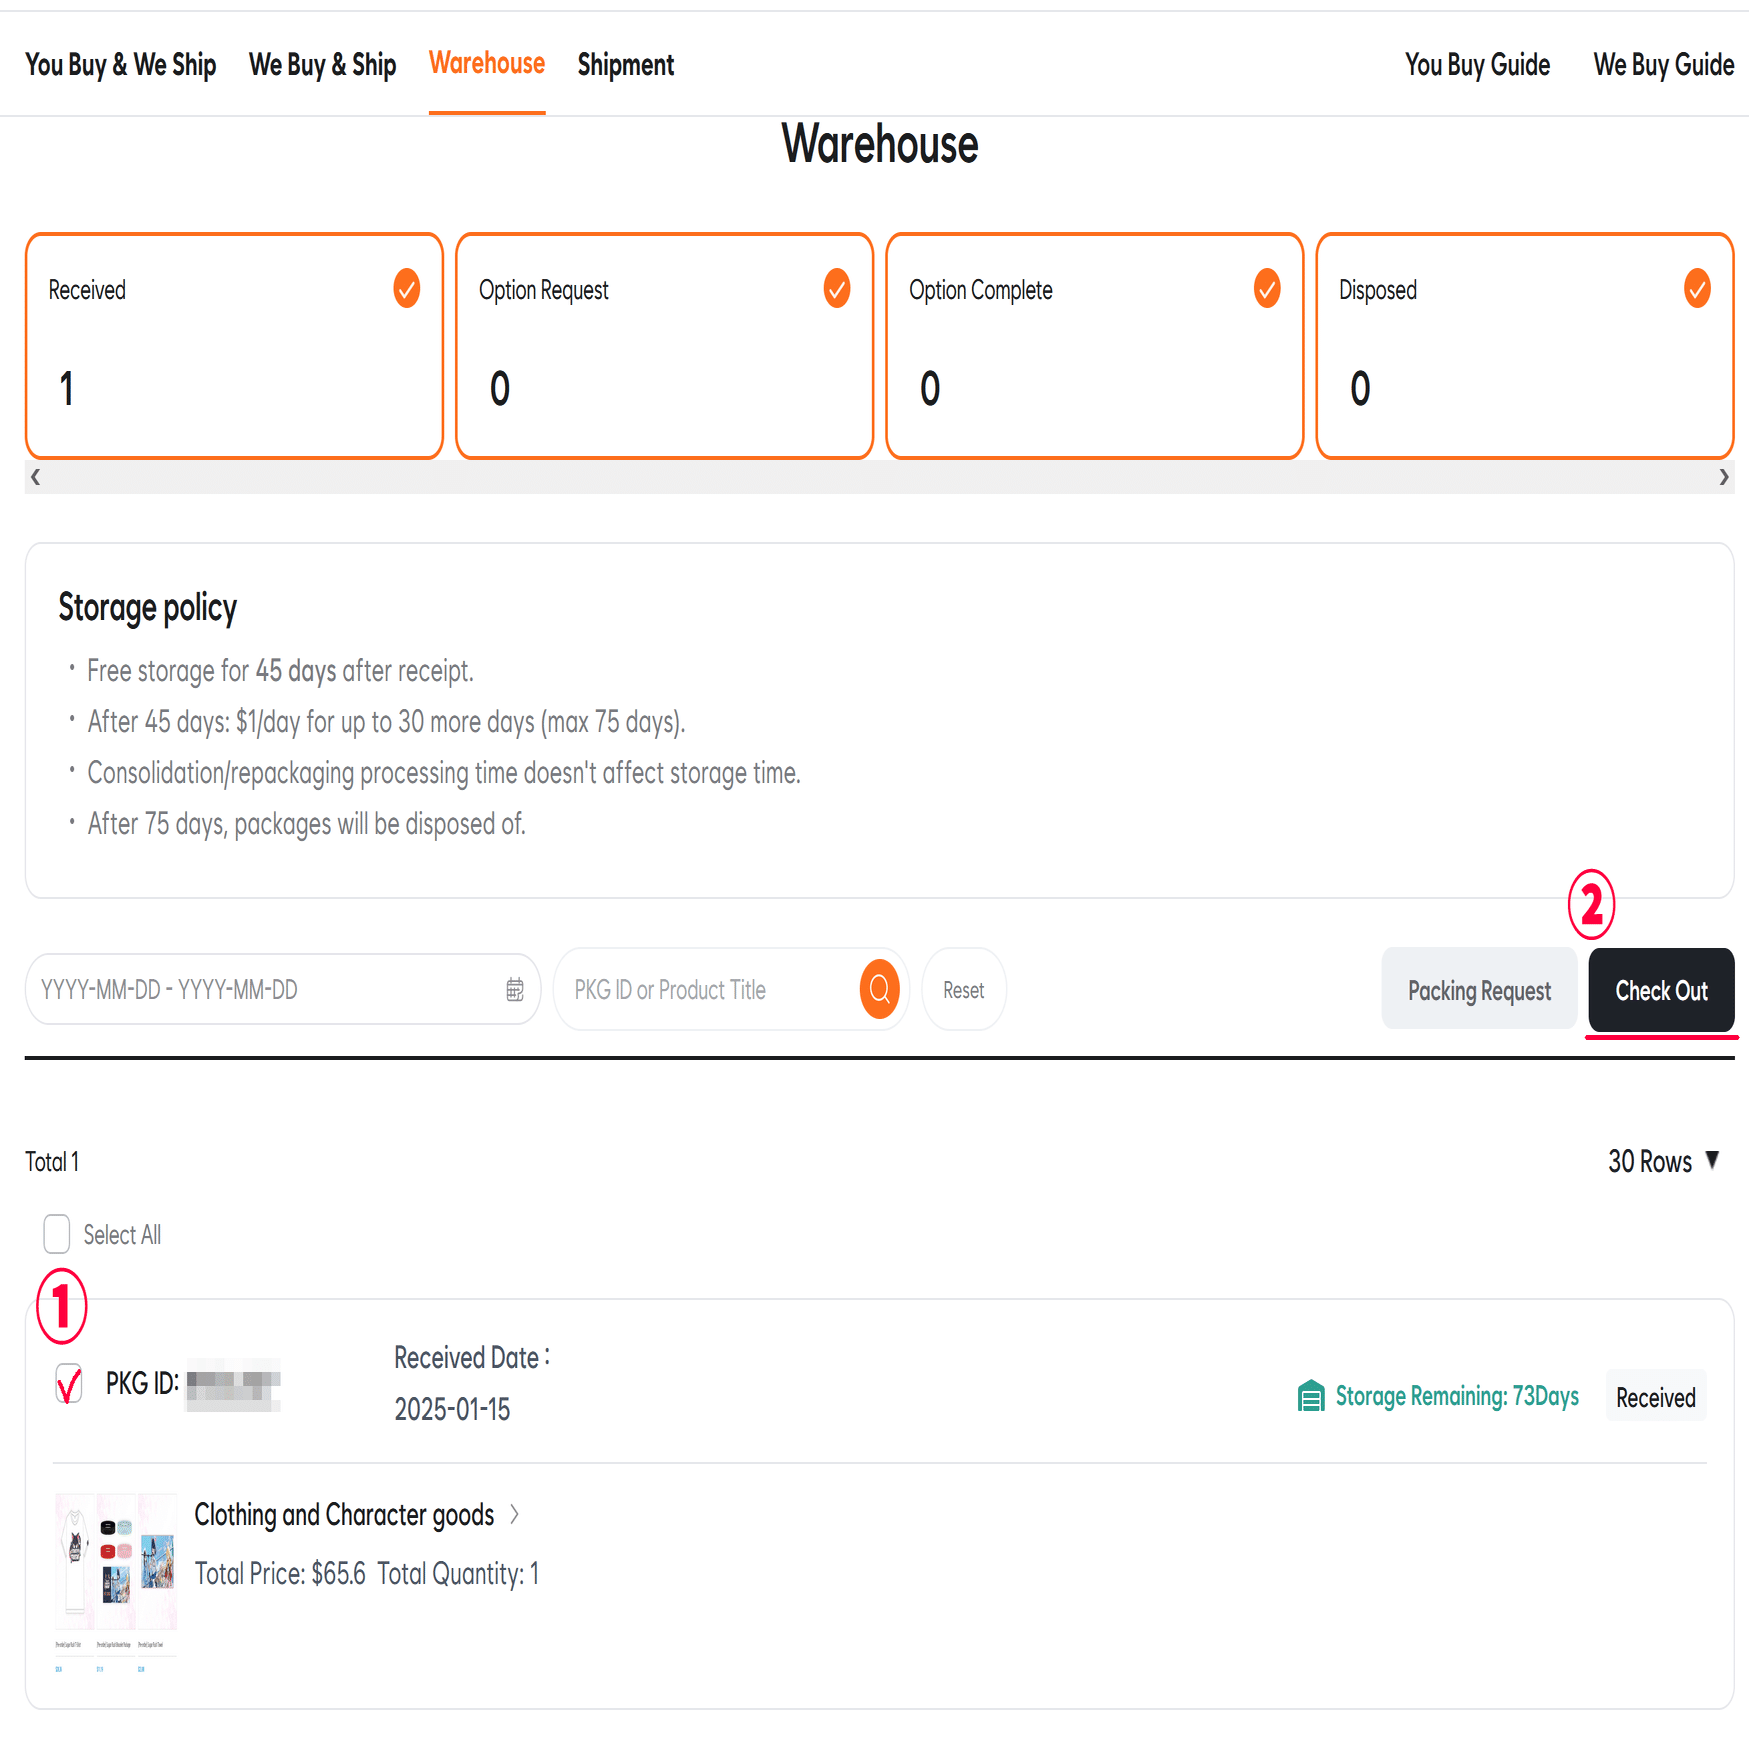
Task: Click the orange search magnifier icon
Action: pyautogui.click(x=879, y=989)
